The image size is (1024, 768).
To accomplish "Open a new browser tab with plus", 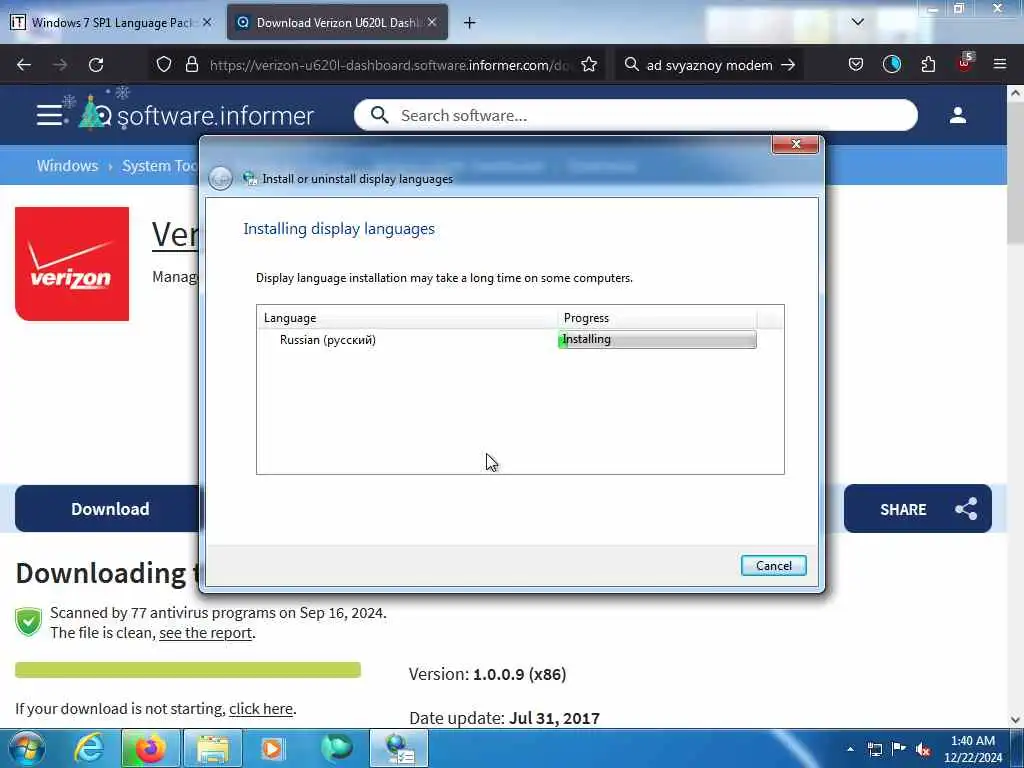I will [x=470, y=23].
